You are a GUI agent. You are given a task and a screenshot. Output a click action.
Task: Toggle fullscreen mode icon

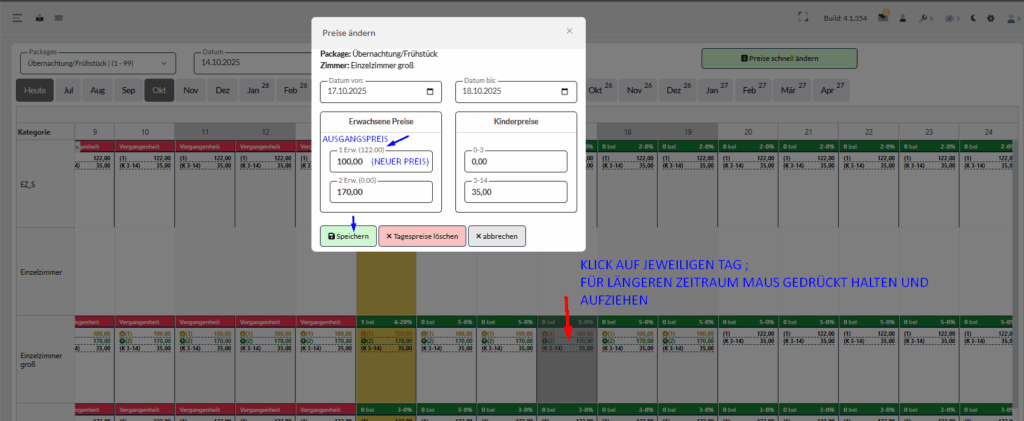802,17
